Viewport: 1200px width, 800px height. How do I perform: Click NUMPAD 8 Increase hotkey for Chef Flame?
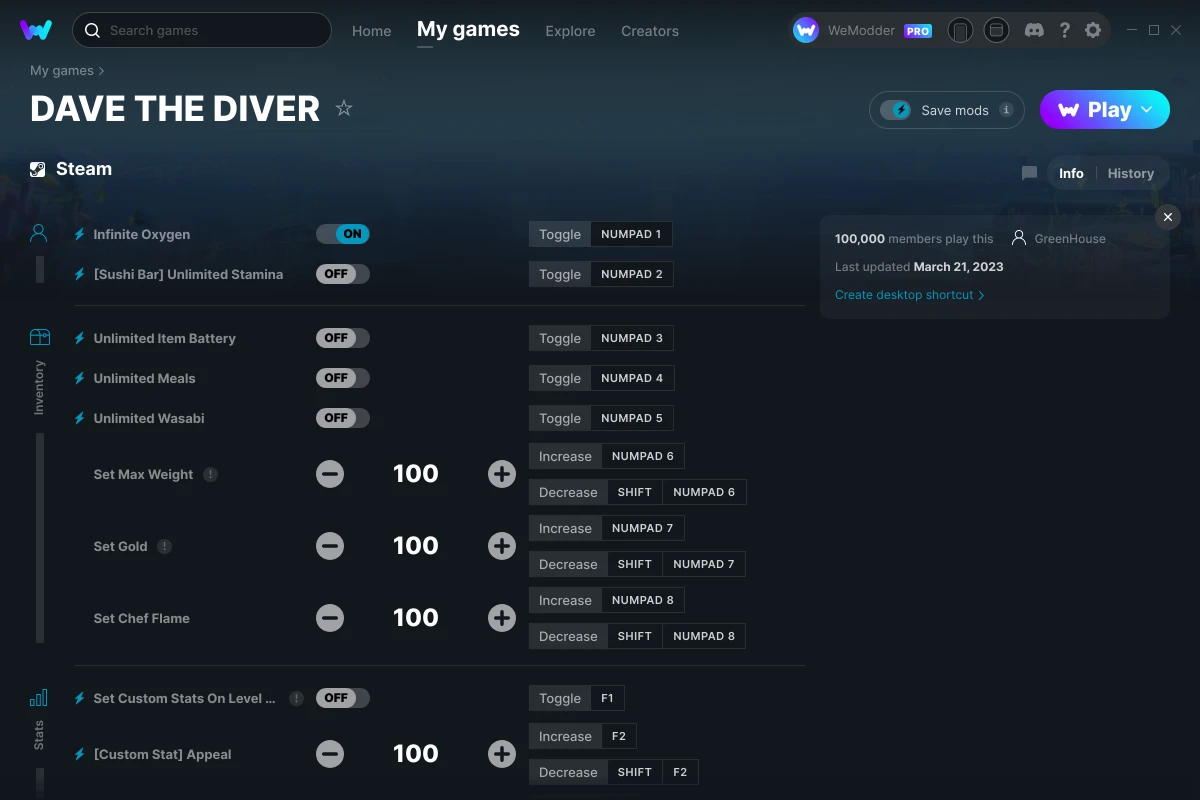[642, 600]
